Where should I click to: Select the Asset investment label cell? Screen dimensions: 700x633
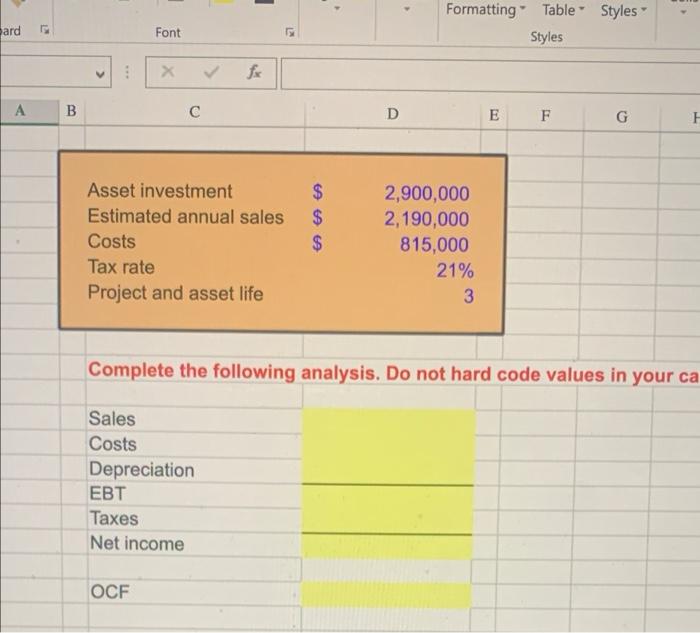coord(160,191)
